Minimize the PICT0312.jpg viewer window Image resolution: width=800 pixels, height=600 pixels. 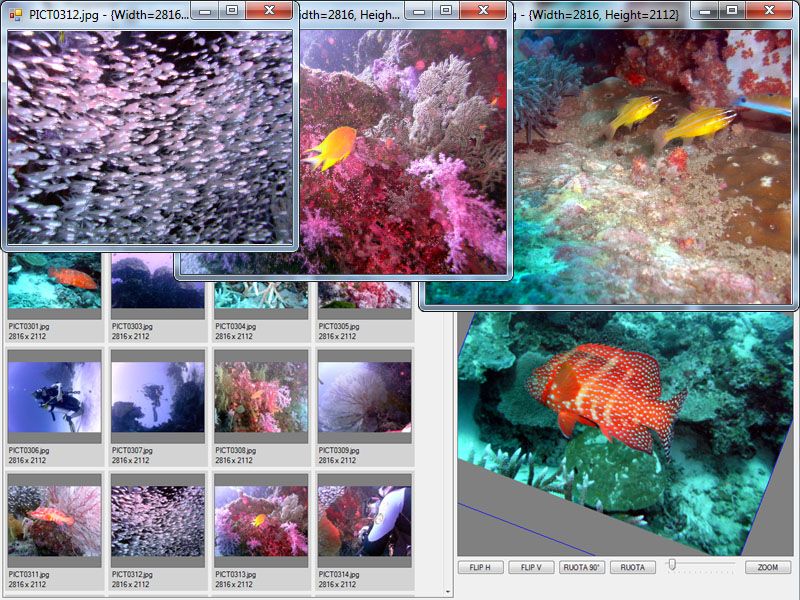click(x=205, y=10)
